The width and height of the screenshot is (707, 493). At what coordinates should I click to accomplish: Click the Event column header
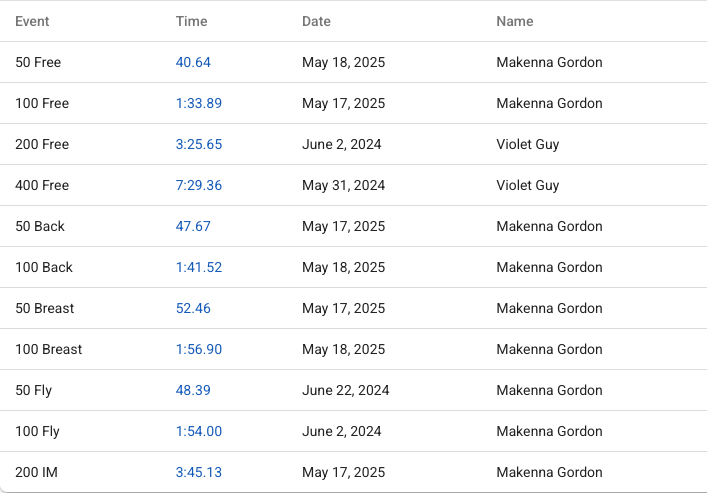pyautogui.click(x=32, y=21)
